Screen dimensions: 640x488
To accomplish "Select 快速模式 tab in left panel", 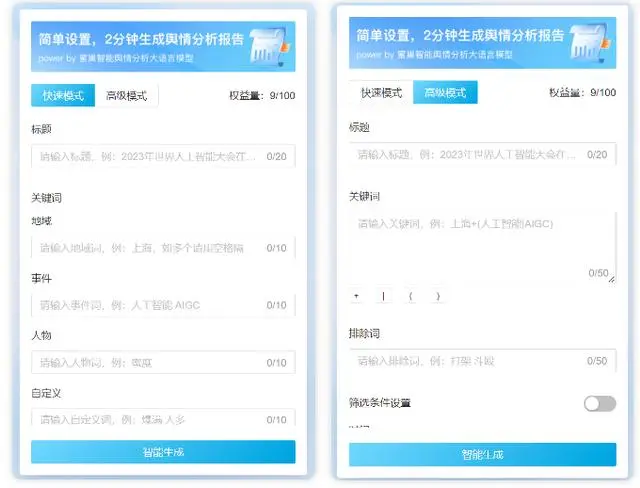I will pos(63,96).
